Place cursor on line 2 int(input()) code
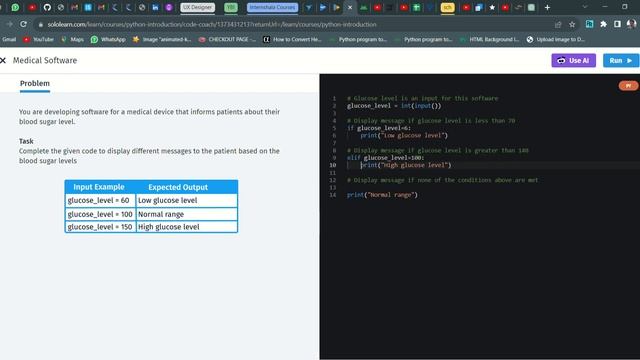Screen dimensions: 640x360 coord(421,106)
